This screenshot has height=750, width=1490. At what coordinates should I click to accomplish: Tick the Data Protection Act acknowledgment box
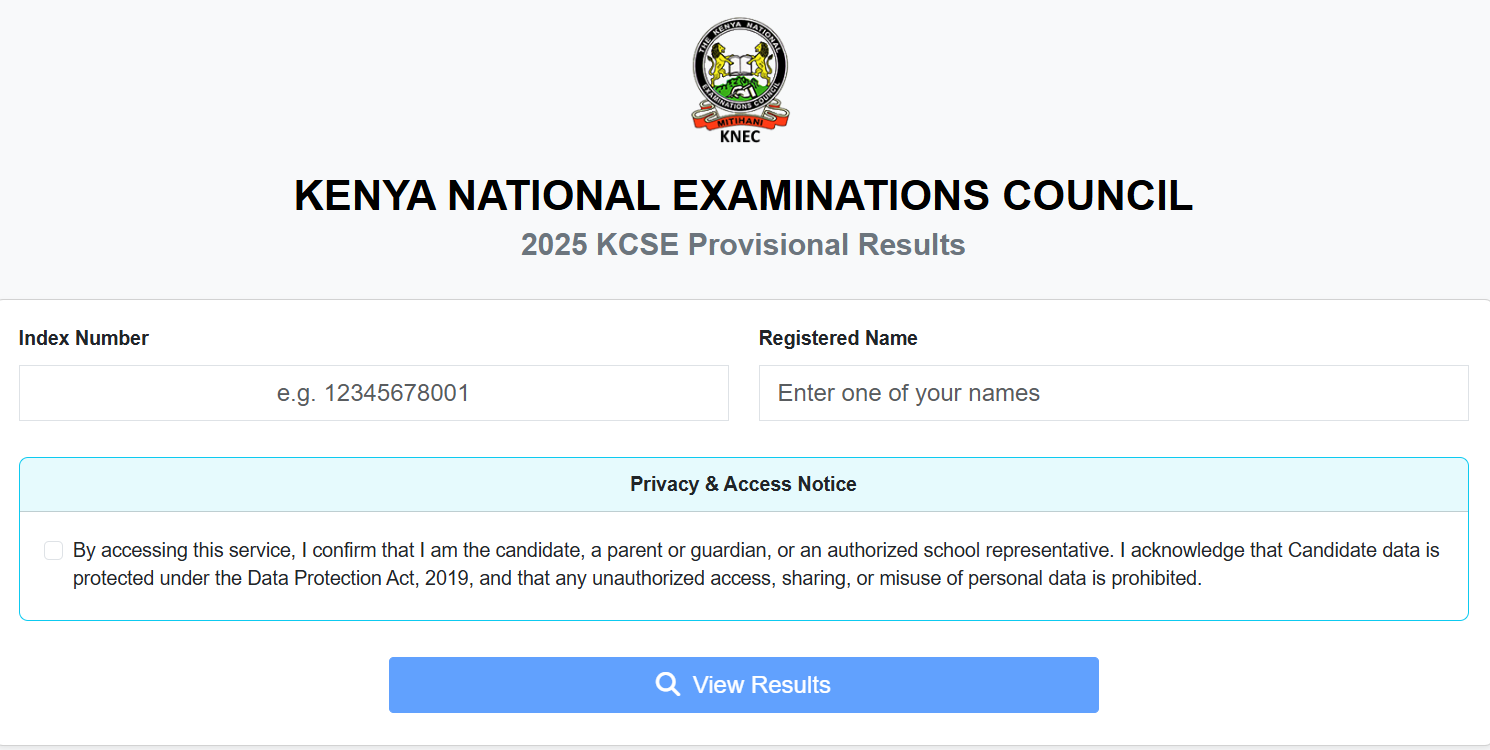[x=52, y=550]
